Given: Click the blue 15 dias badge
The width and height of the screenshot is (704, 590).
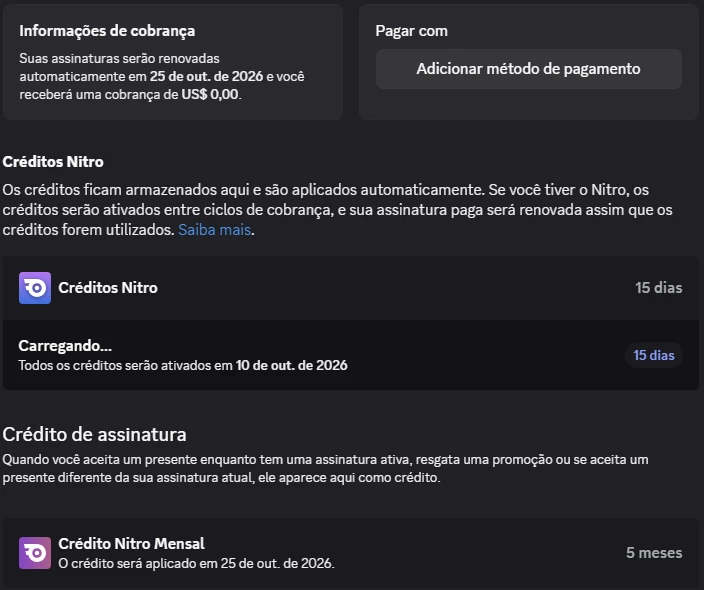Looking at the screenshot, I should (654, 355).
